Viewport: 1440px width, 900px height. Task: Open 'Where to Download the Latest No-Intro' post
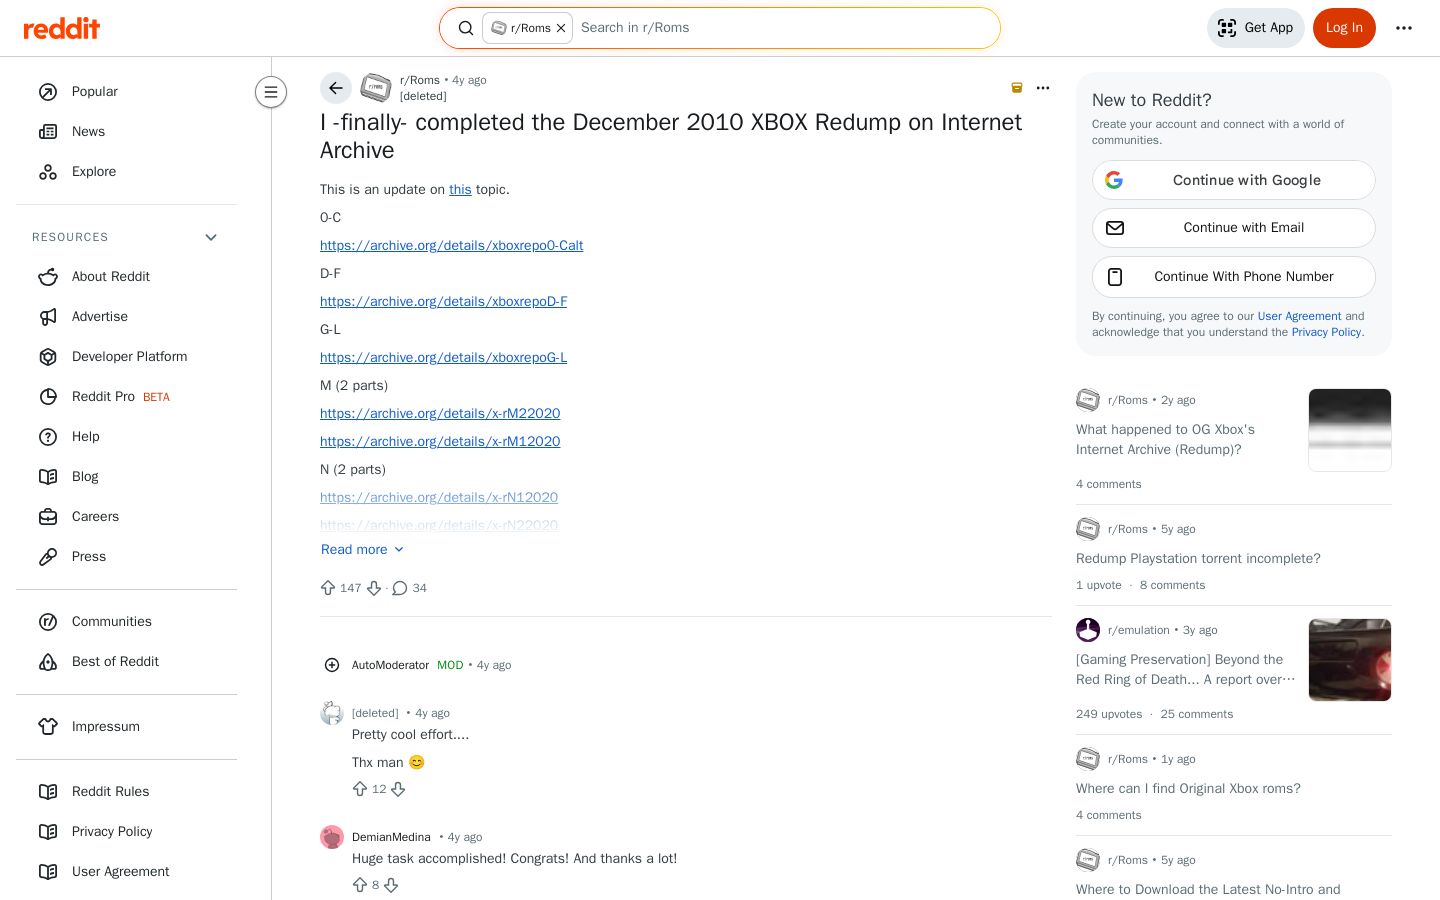click(1208, 890)
